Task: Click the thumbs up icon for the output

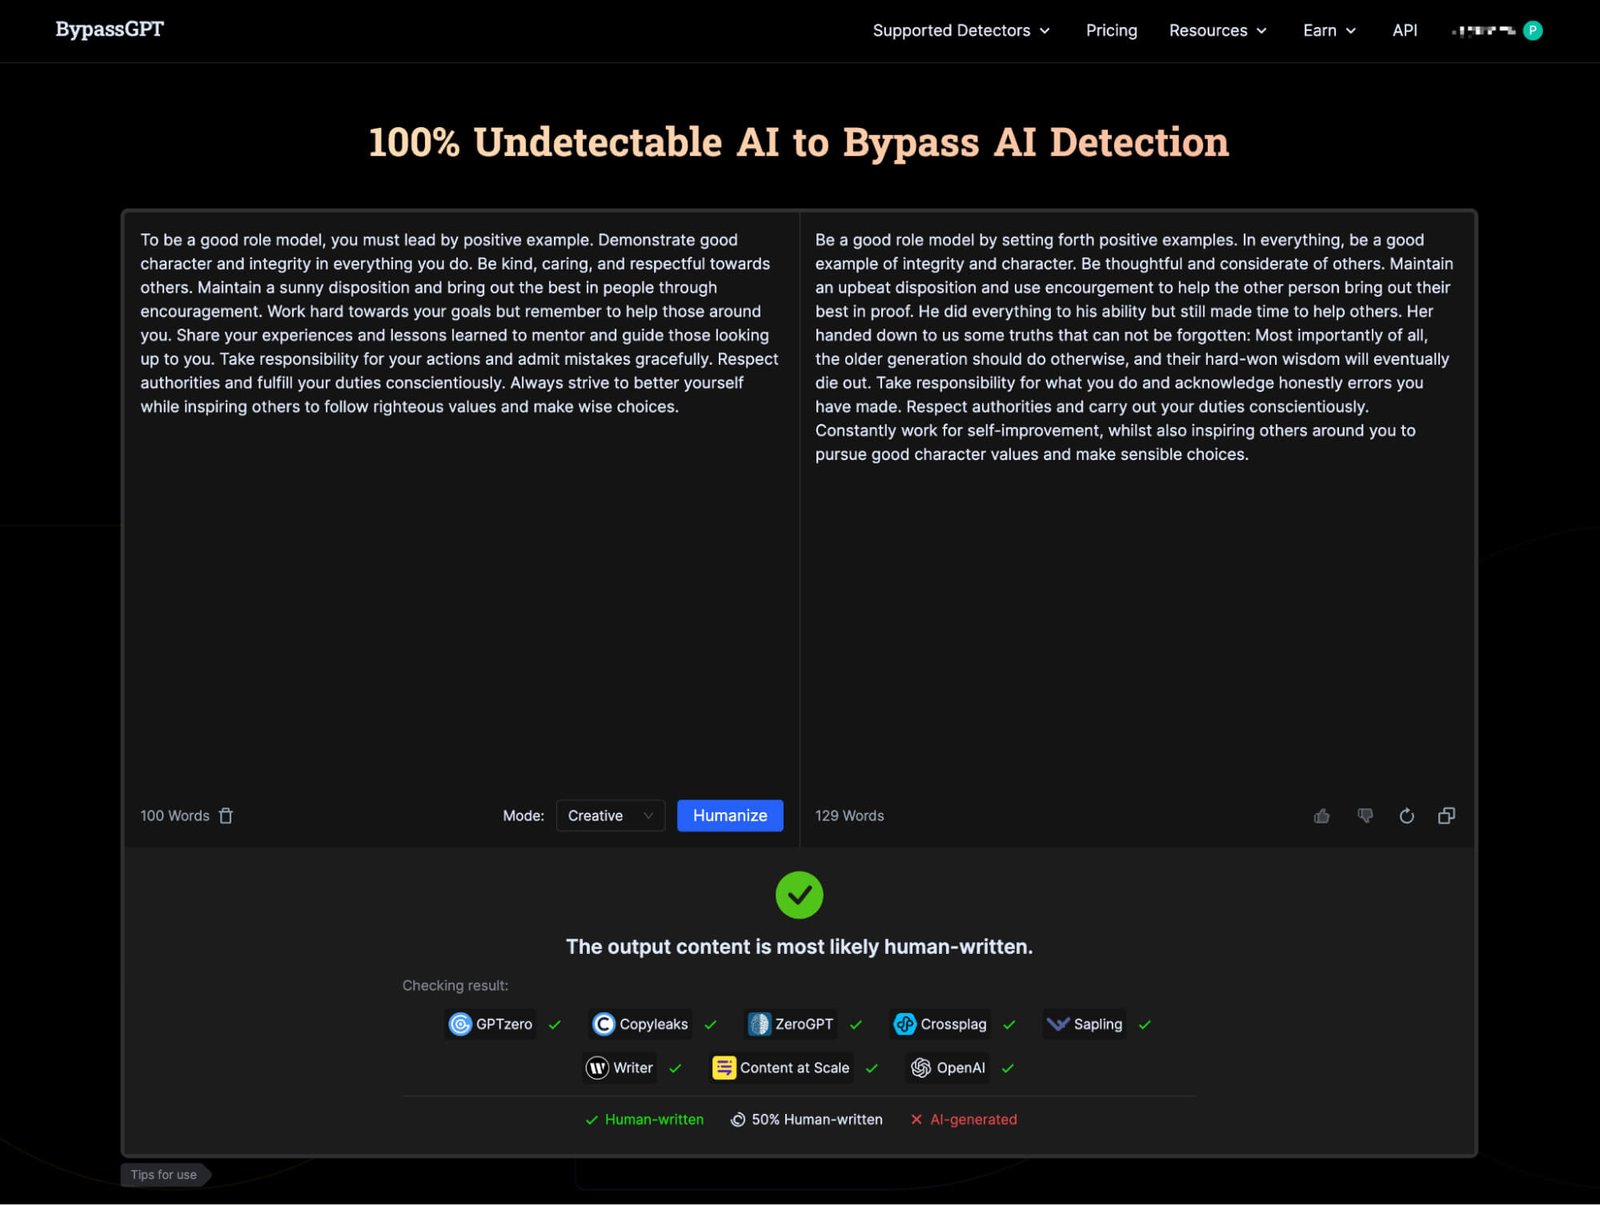Action: [x=1321, y=816]
